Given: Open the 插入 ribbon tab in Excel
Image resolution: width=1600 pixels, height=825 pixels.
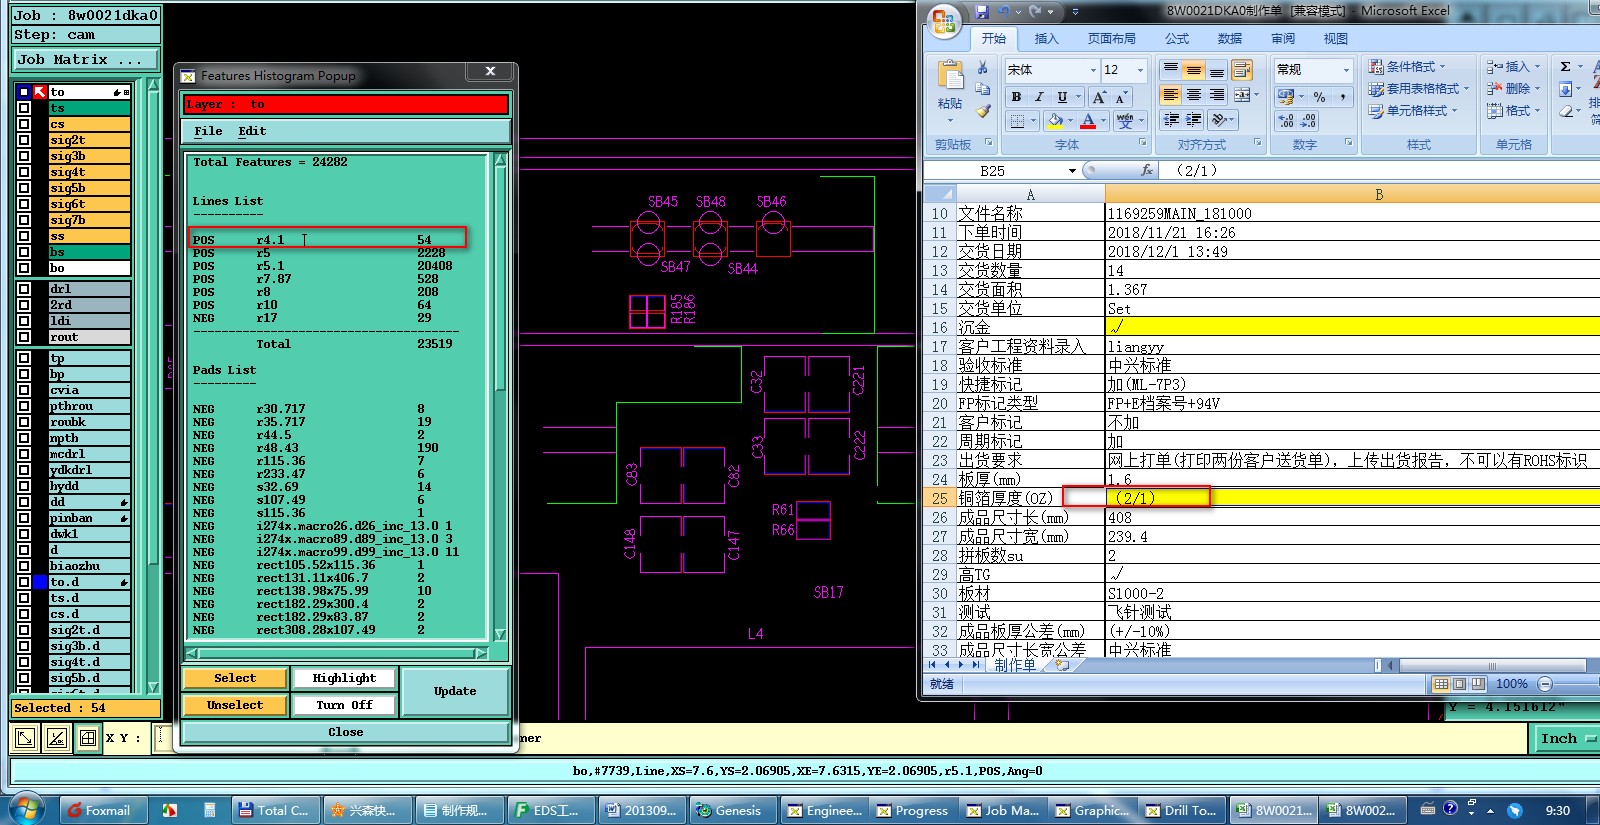Looking at the screenshot, I should 1046,39.
